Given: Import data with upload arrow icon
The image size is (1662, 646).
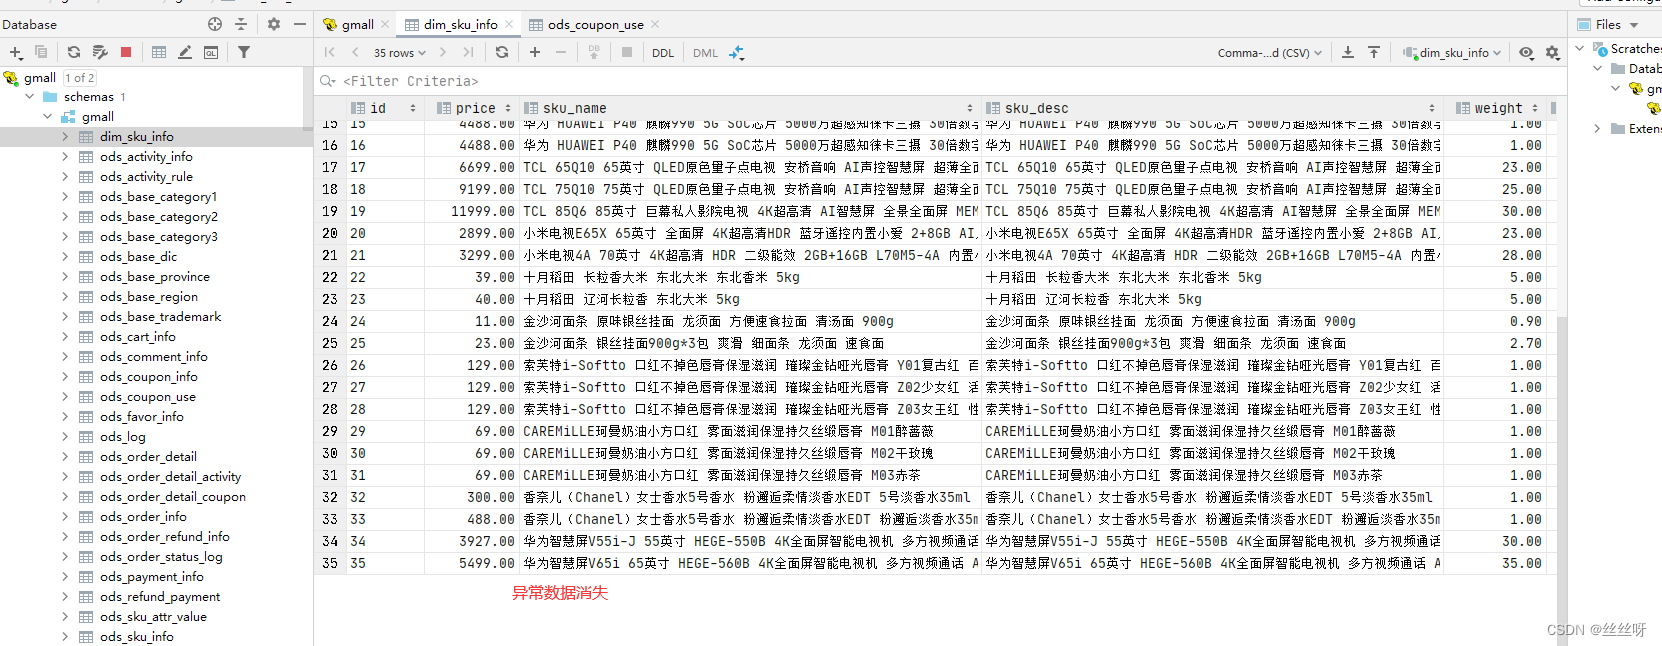Looking at the screenshot, I should 1374,52.
